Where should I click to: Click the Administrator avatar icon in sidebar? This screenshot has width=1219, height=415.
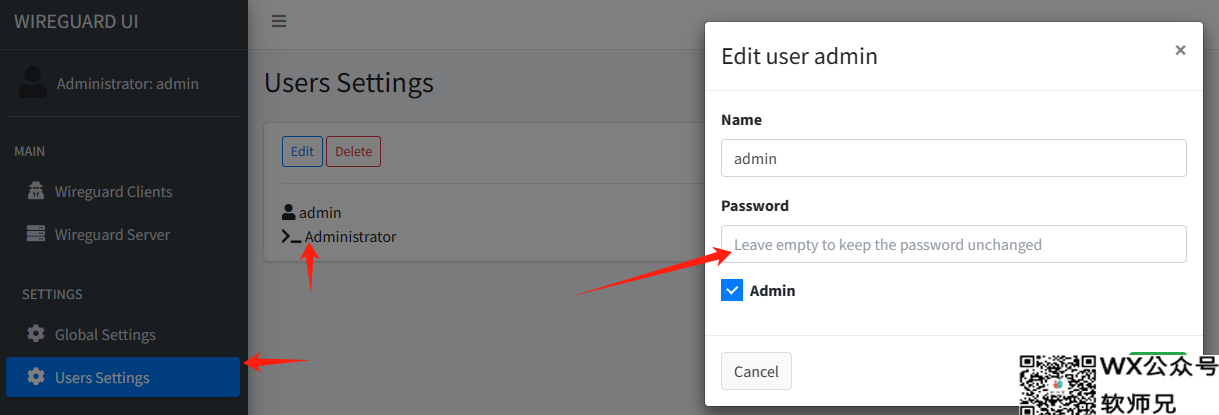(33, 83)
